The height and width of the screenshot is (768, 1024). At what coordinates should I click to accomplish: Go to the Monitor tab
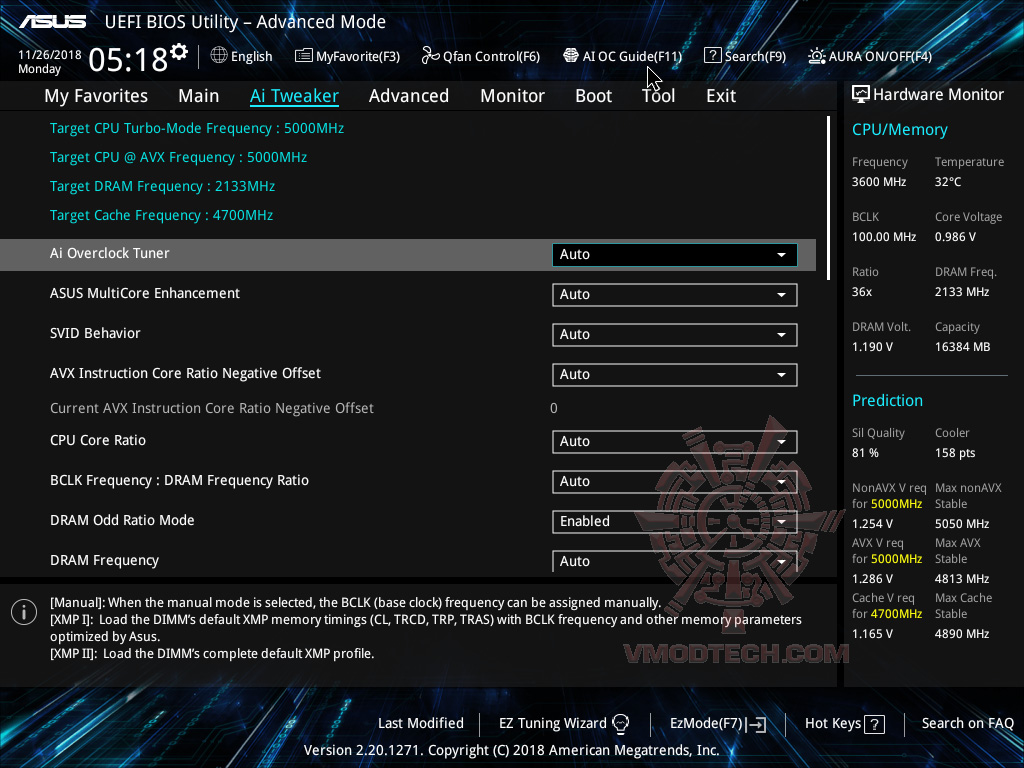pos(513,96)
